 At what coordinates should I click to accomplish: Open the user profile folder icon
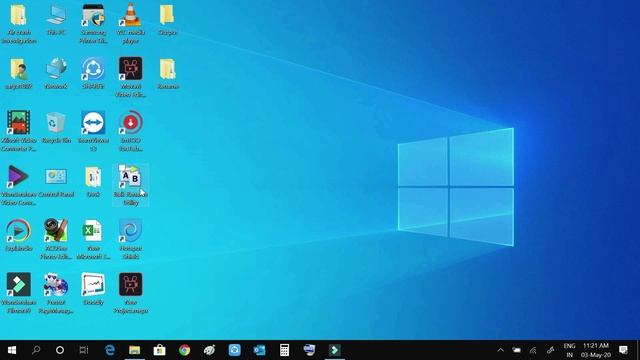coord(18,74)
